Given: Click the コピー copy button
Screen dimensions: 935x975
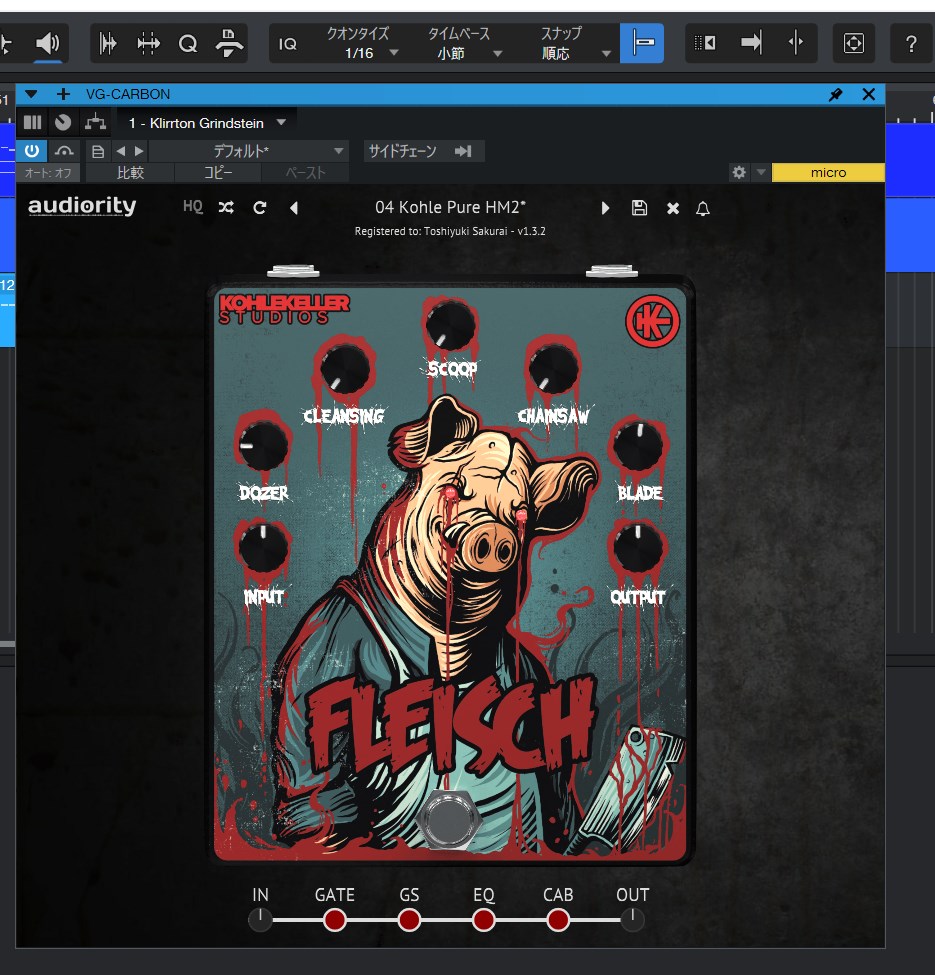Looking at the screenshot, I should [x=218, y=173].
